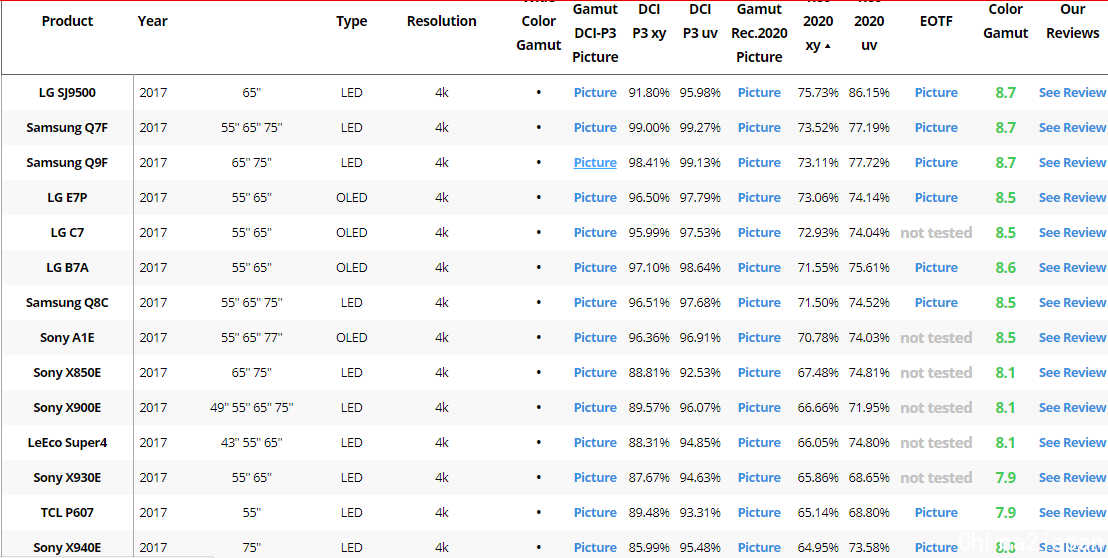Open Sony X940E Rec.2020 Picture link
Image resolution: width=1108 pixels, height=558 pixels.
[759, 547]
